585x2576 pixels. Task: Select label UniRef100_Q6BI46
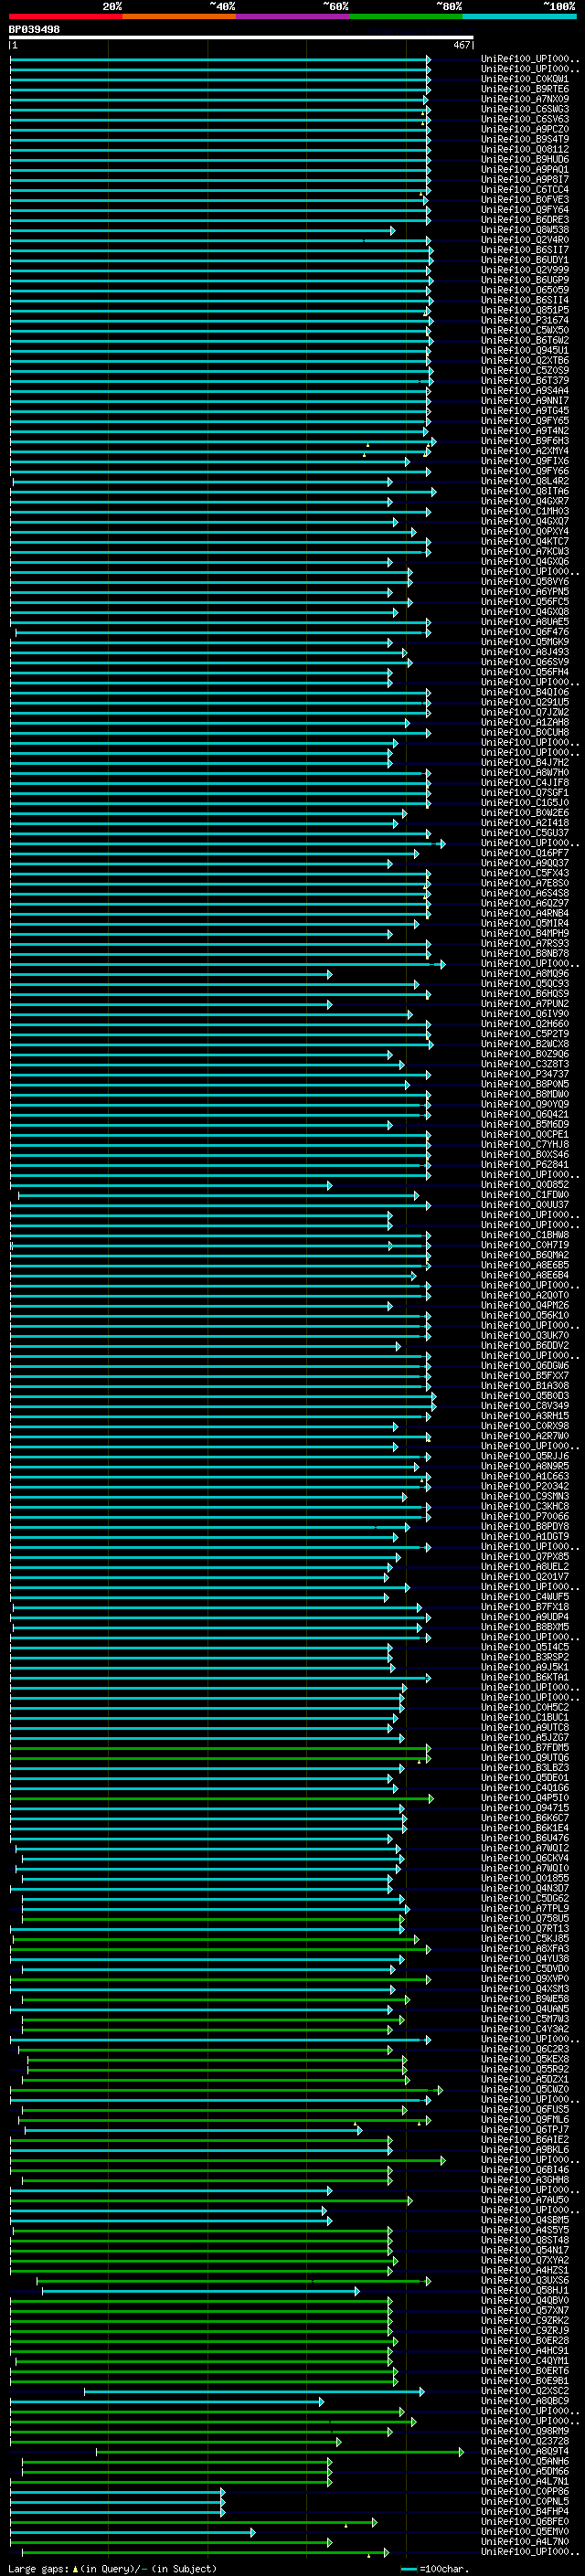click(x=525, y=2170)
